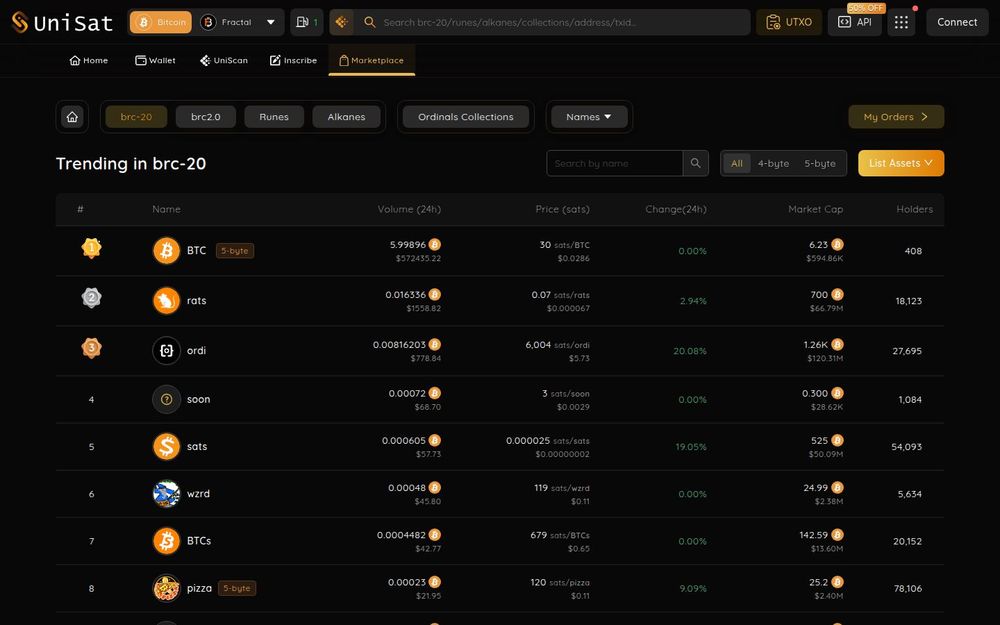The image size is (1000, 625).
Task: Click the sats token dollar logo
Action: pyautogui.click(x=166, y=446)
